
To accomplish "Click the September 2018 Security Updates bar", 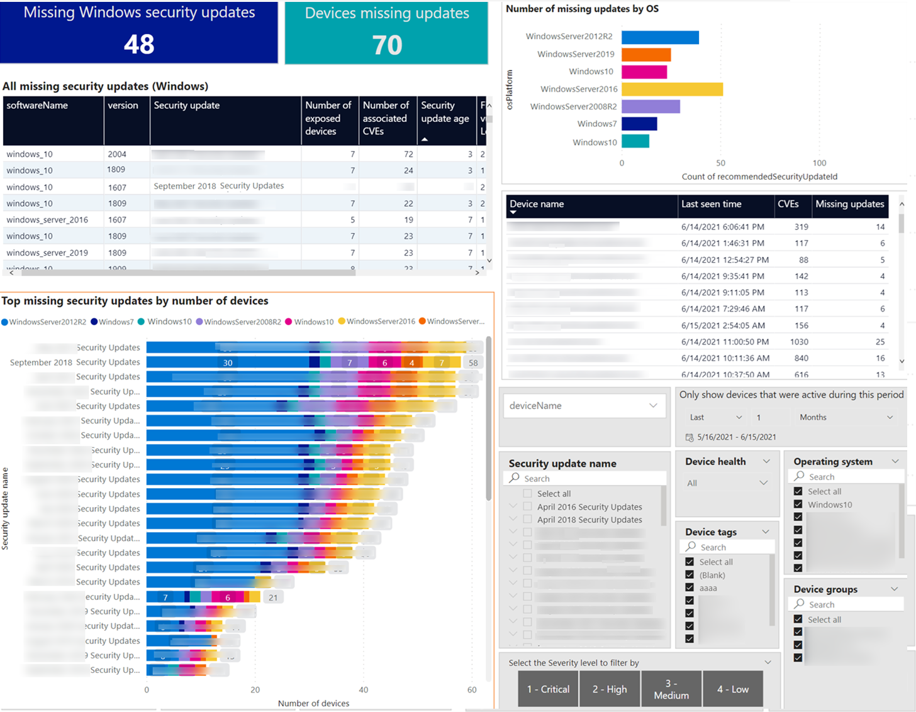I will click(306, 363).
